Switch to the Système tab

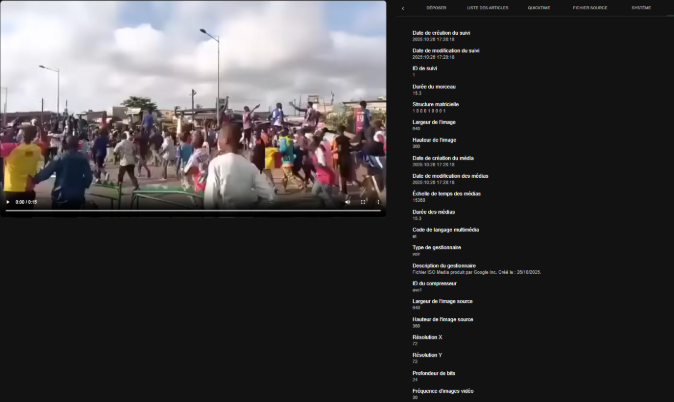[641, 7]
